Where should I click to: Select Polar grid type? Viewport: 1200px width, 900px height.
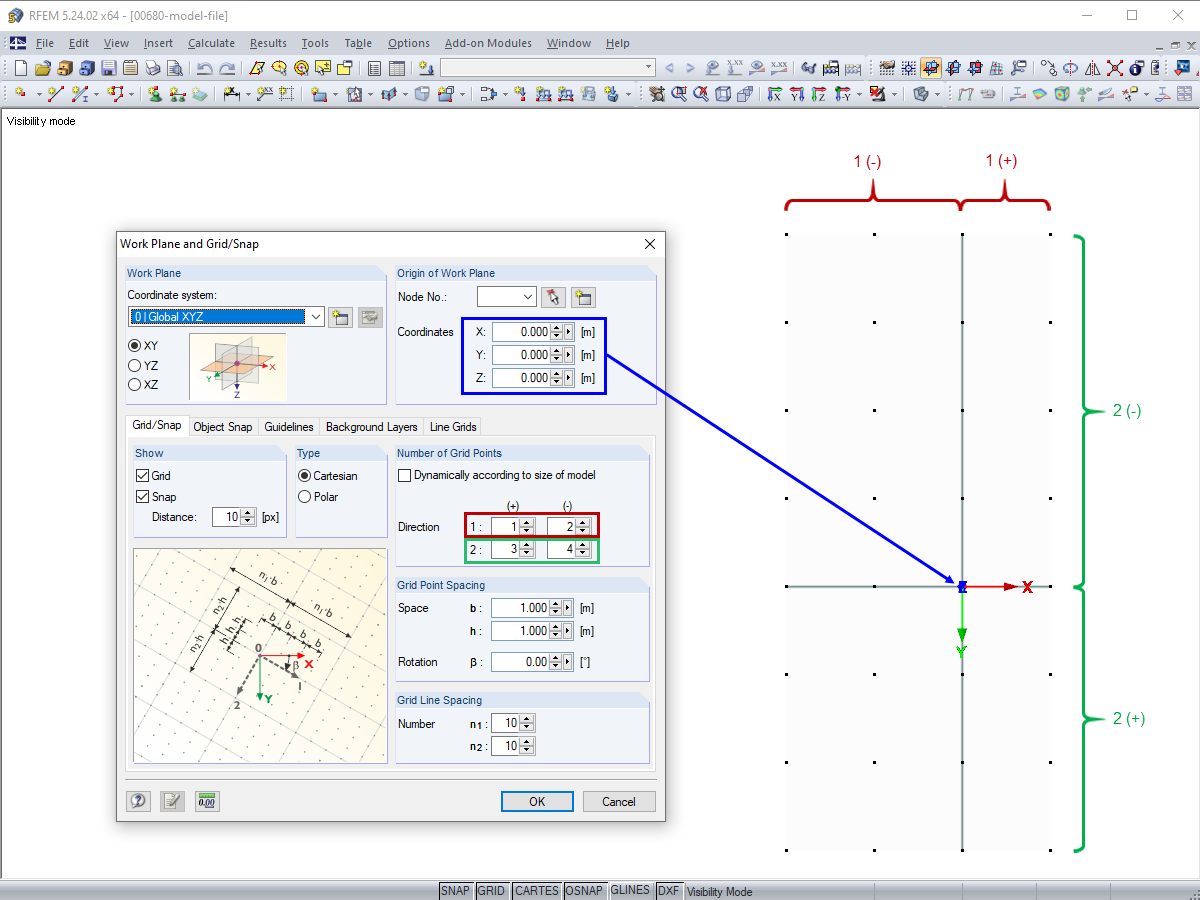[x=305, y=496]
